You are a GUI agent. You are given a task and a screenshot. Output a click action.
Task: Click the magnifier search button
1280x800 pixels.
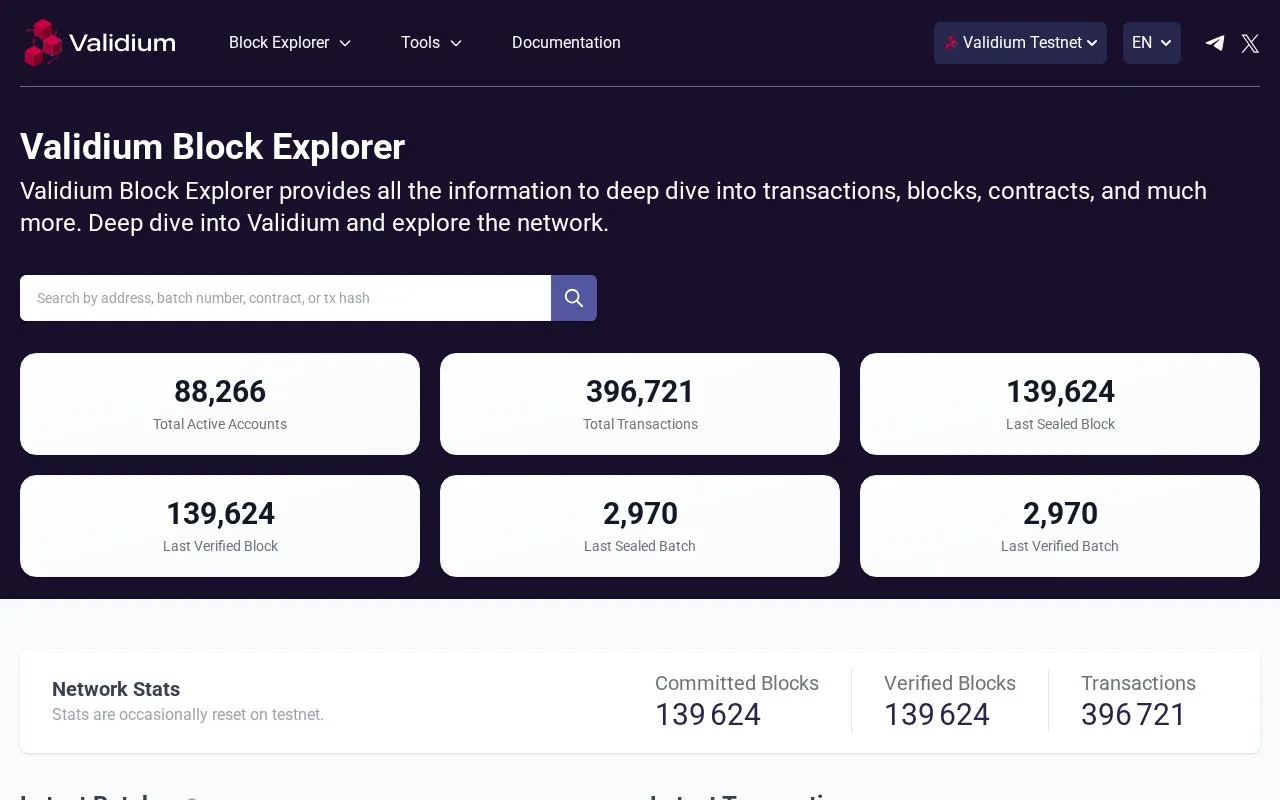click(574, 298)
